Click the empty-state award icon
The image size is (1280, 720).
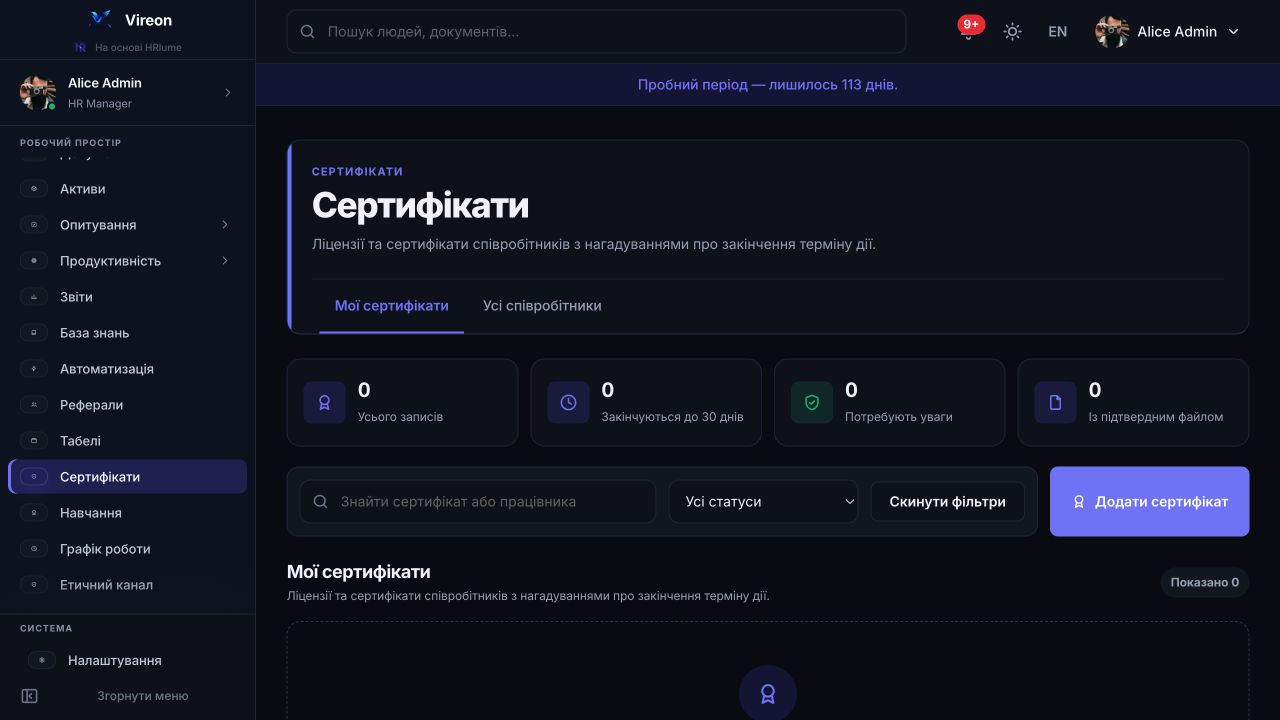tap(768, 693)
